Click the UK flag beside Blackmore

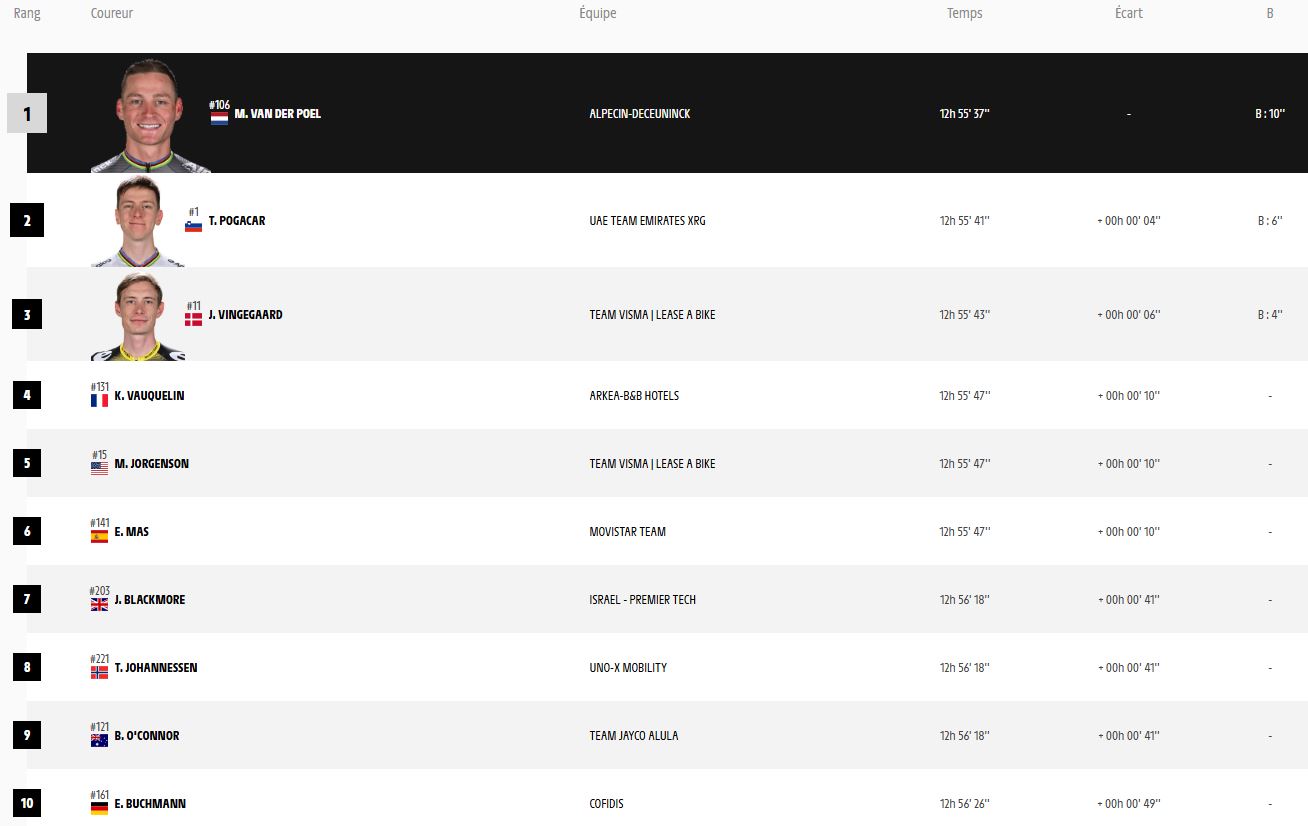click(99, 604)
